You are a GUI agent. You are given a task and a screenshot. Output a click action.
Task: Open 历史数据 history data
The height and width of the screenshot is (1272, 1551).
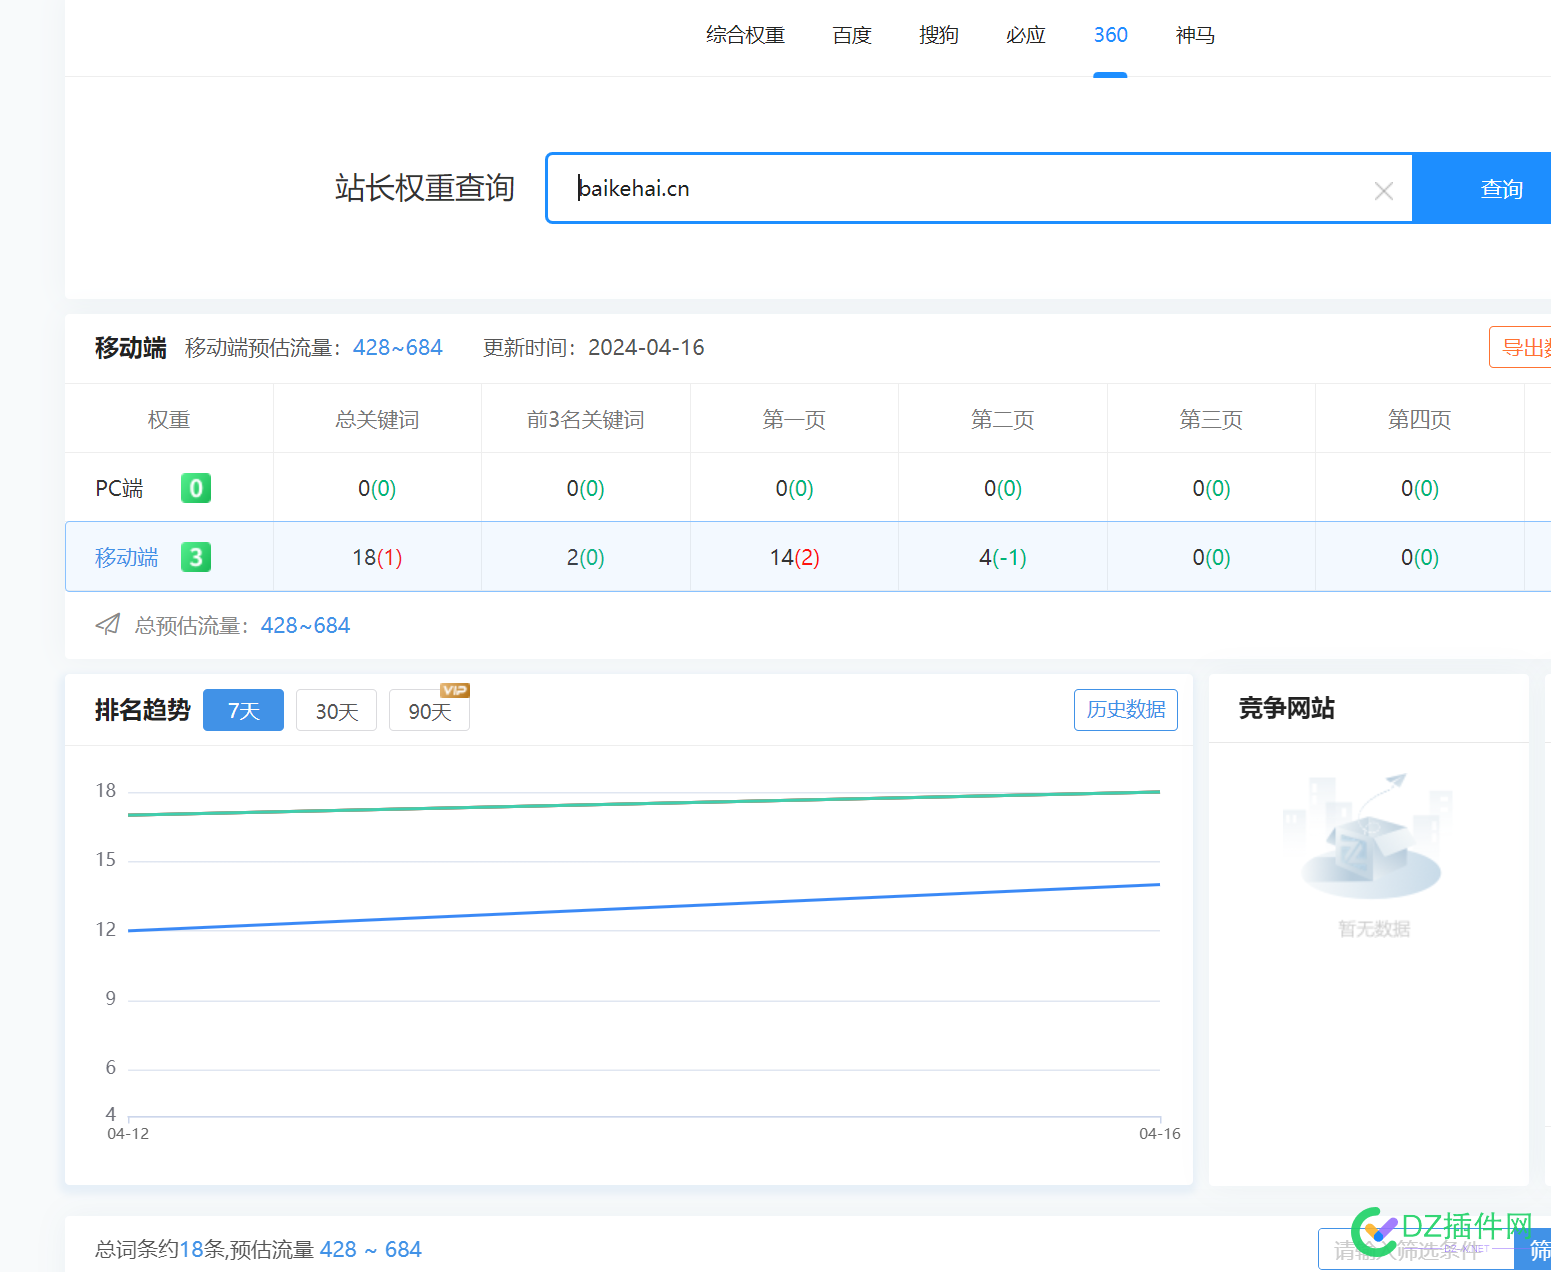tap(1126, 709)
